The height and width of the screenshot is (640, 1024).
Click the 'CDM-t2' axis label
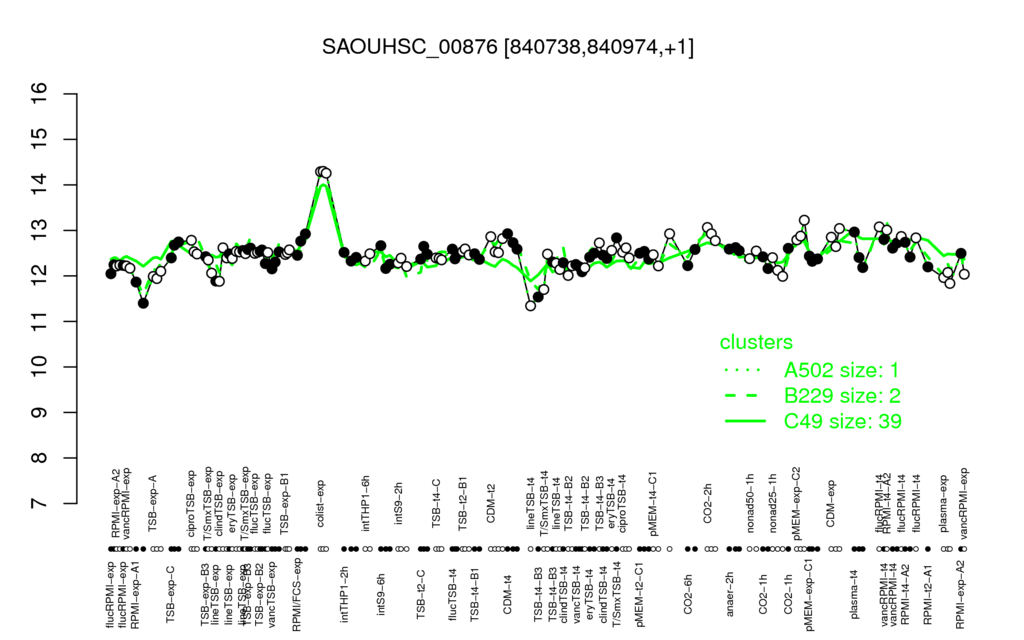pyautogui.click(x=492, y=505)
